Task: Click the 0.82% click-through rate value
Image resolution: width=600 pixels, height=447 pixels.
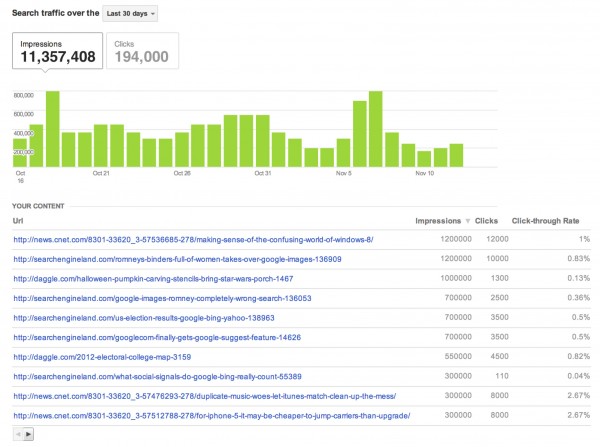Action: pos(579,356)
